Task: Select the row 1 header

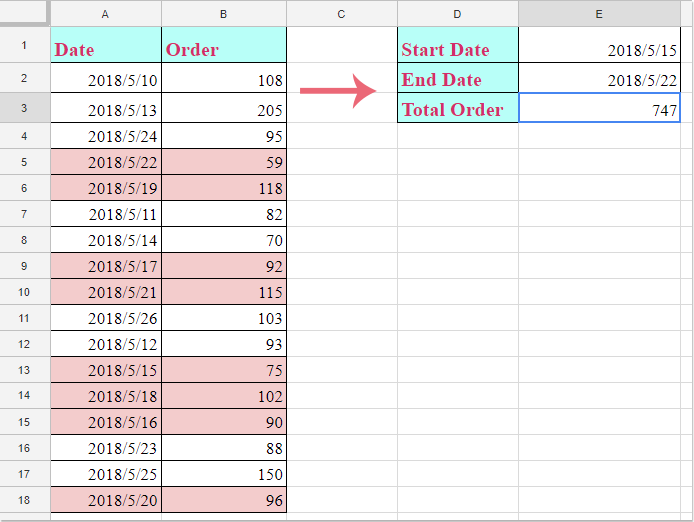Action: click(25, 46)
